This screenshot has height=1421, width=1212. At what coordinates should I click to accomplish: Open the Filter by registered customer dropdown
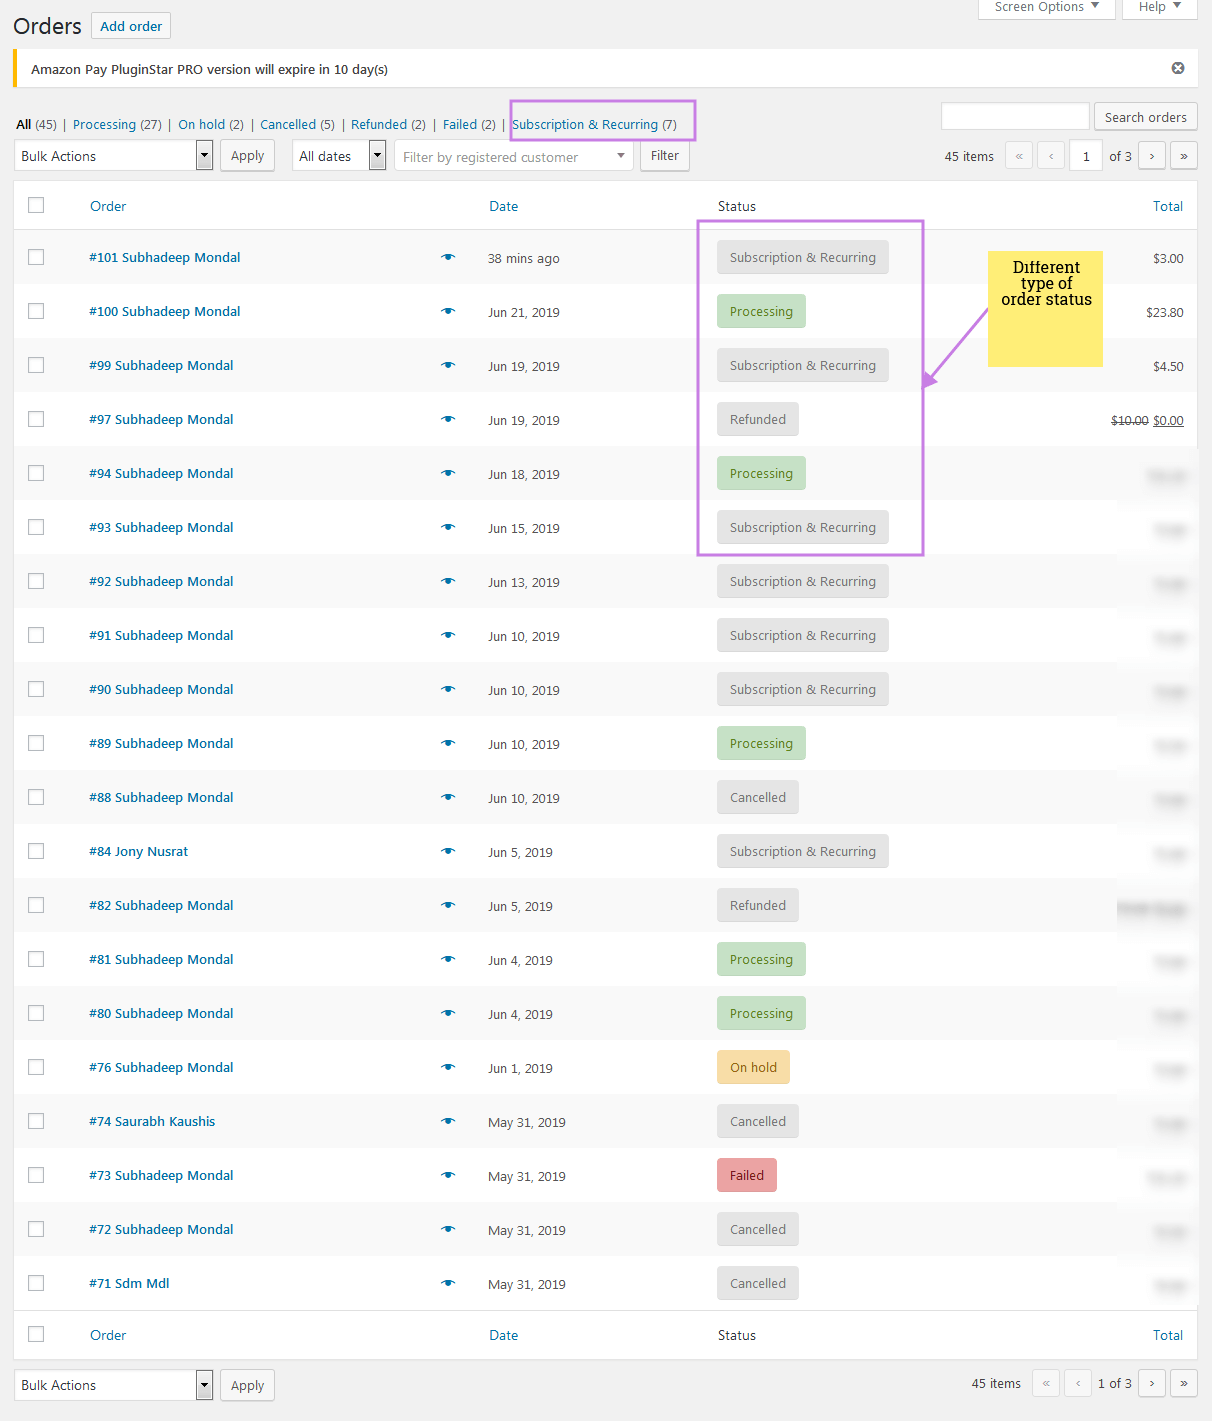(514, 157)
